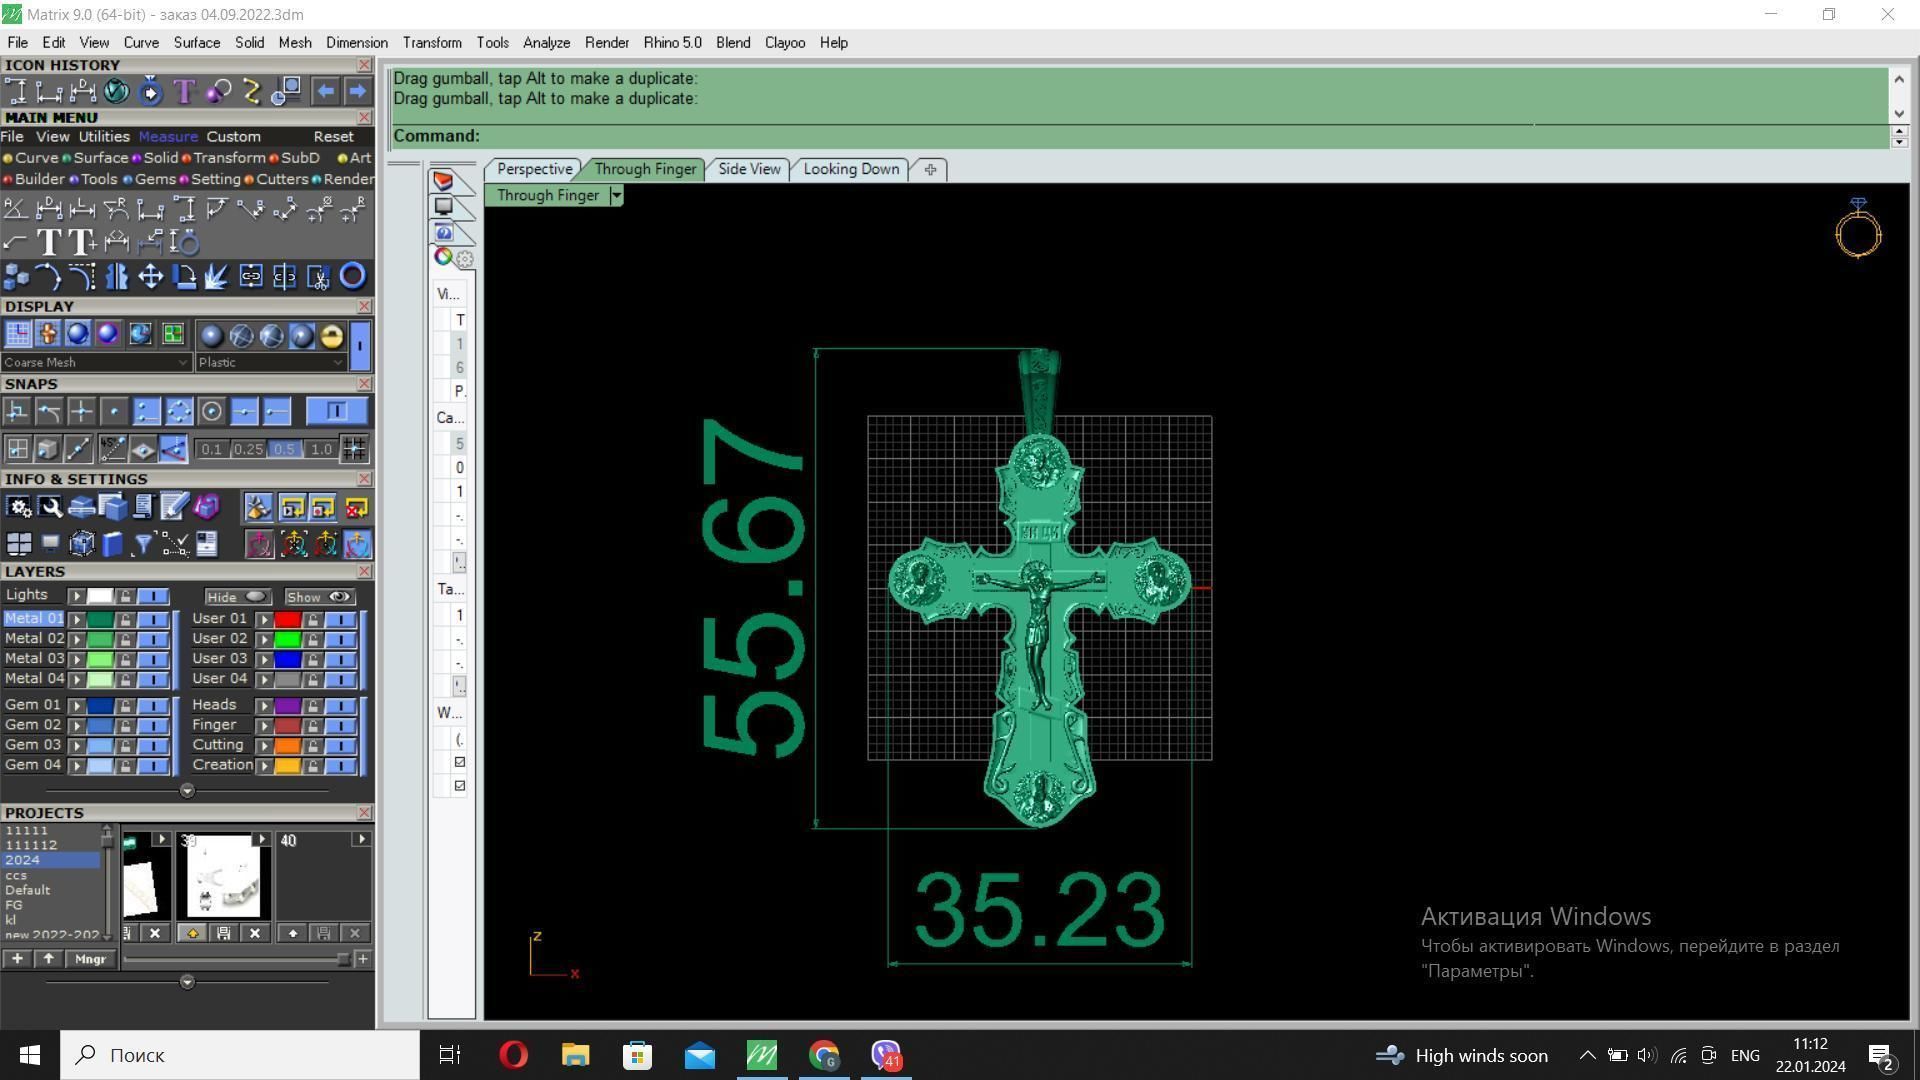Click the printer icon in Info & Settings
This screenshot has height=1080, width=1920.
[x=81, y=508]
